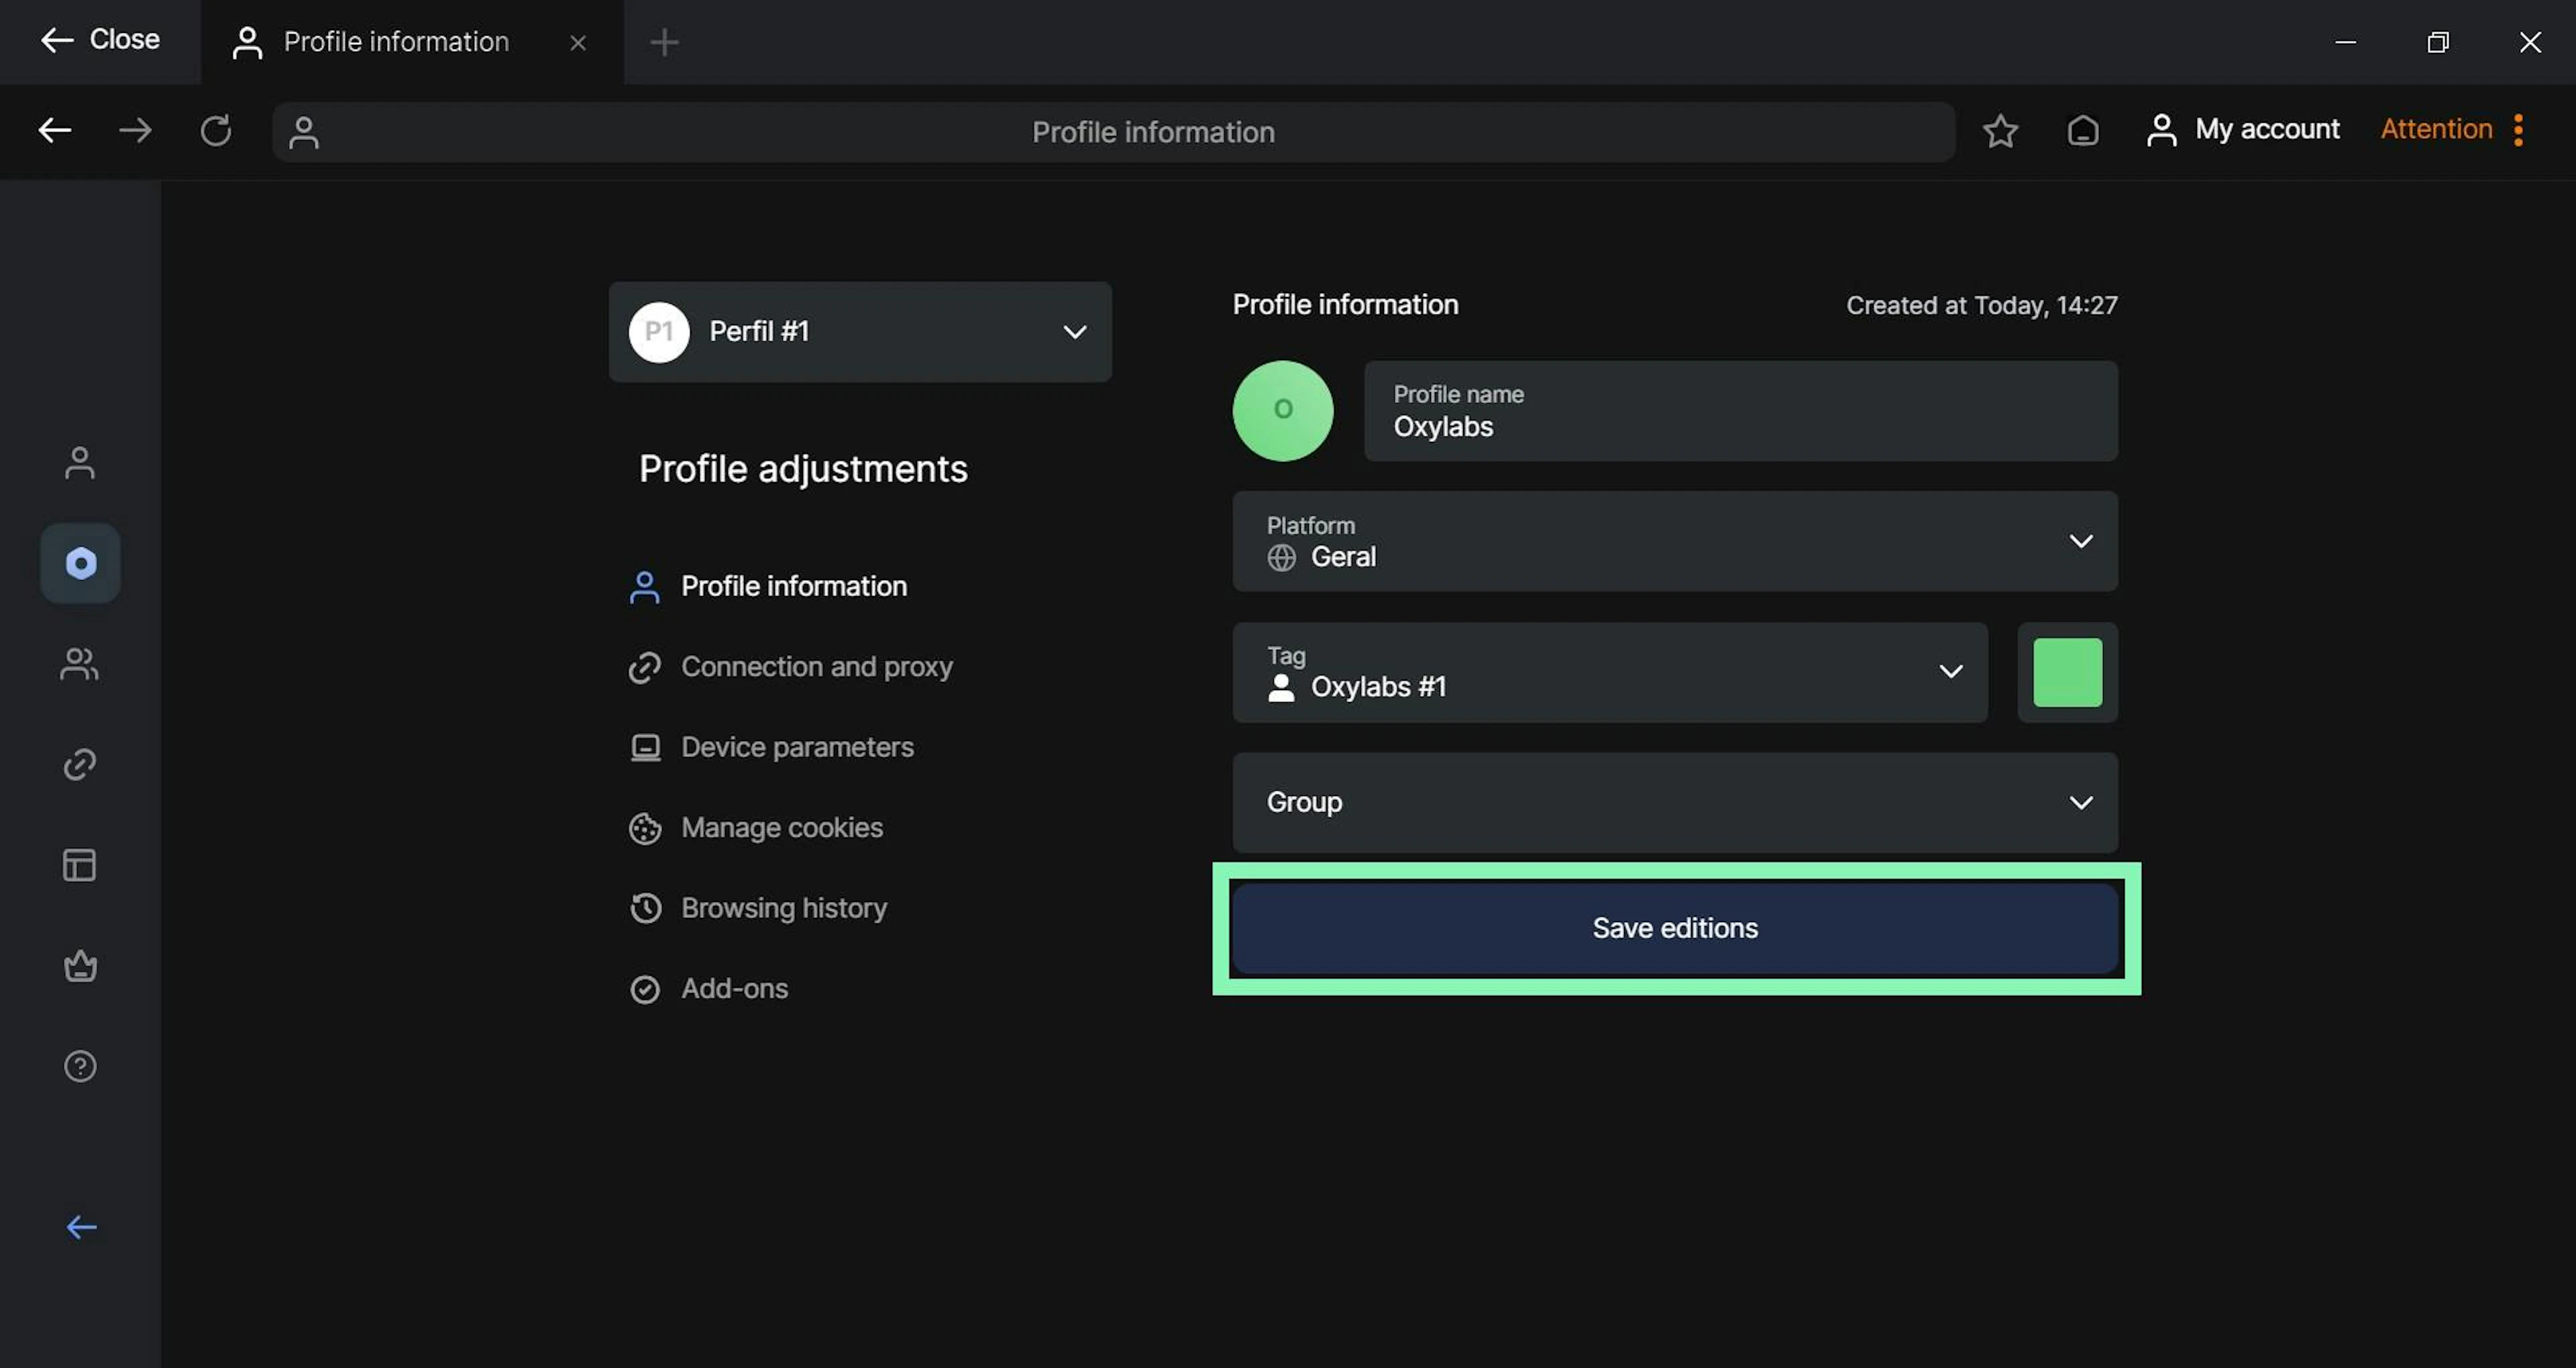Open the Tag dropdown showing Oxylabs #1
Image resolution: width=2576 pixels, height=1368 pixels.
[1610, 672]
